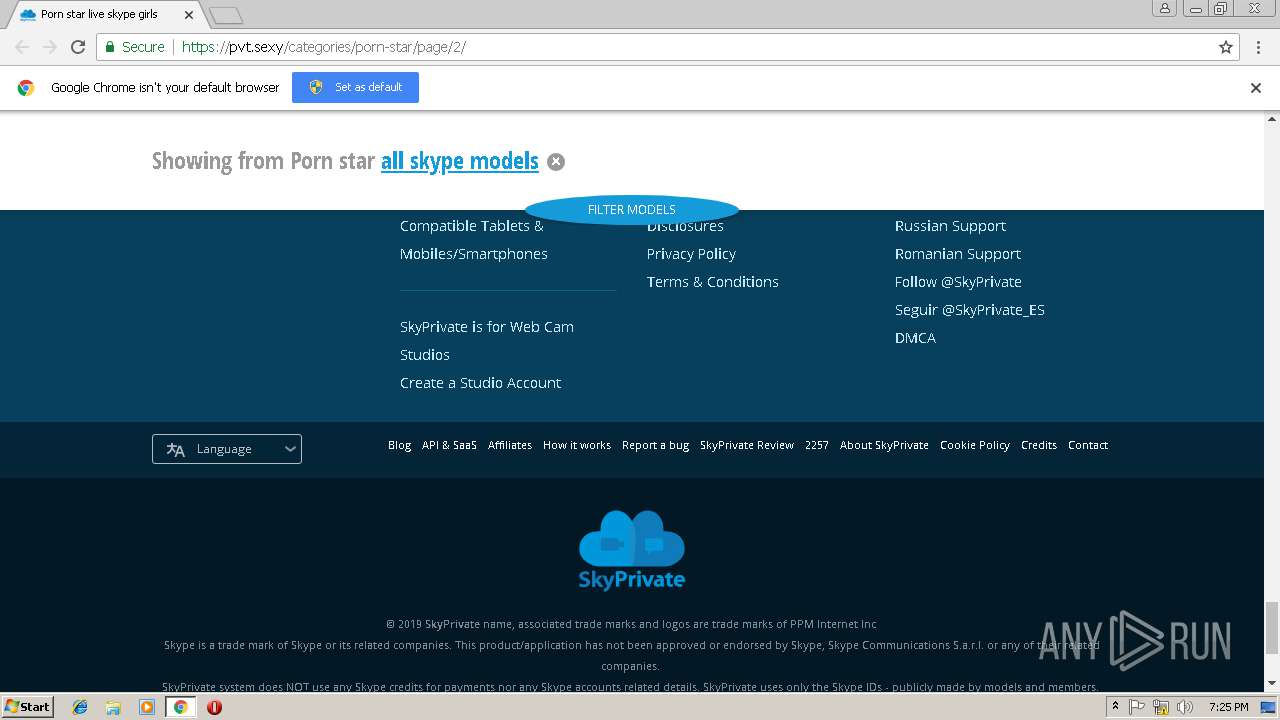Open the Language dropdown
Image resolution: width=1280 pixels, height=720 pixels.
click(x=227, y=449)
